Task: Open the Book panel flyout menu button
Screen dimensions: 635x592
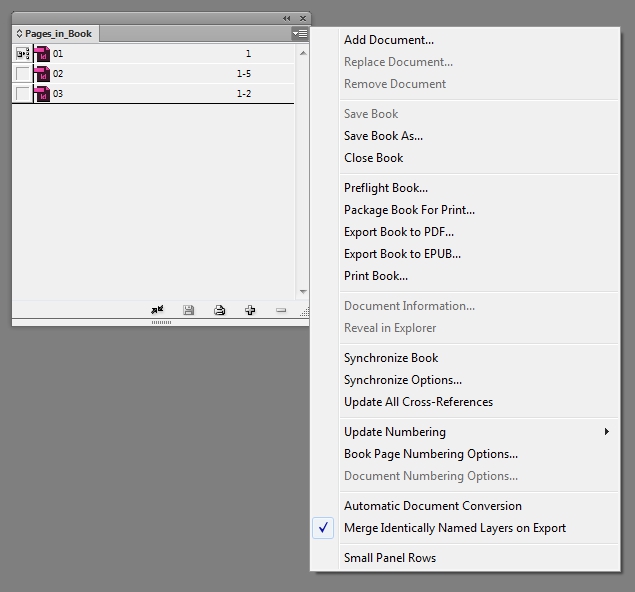Action: pos(300,34)
